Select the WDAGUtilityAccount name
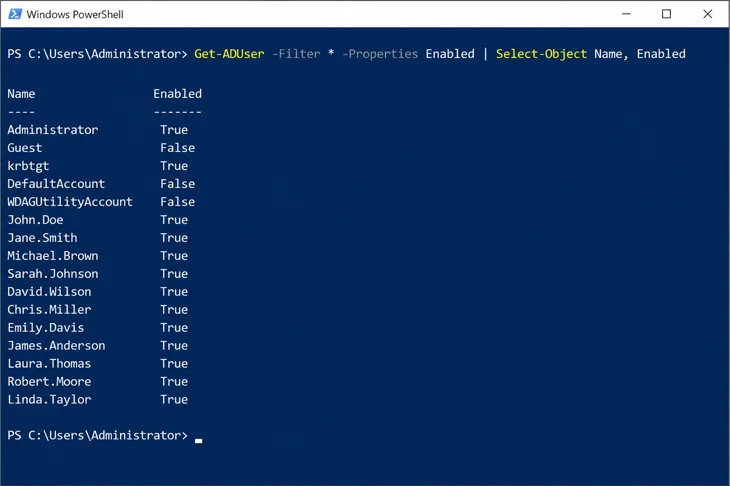730x486 pixels. [70, 202]
